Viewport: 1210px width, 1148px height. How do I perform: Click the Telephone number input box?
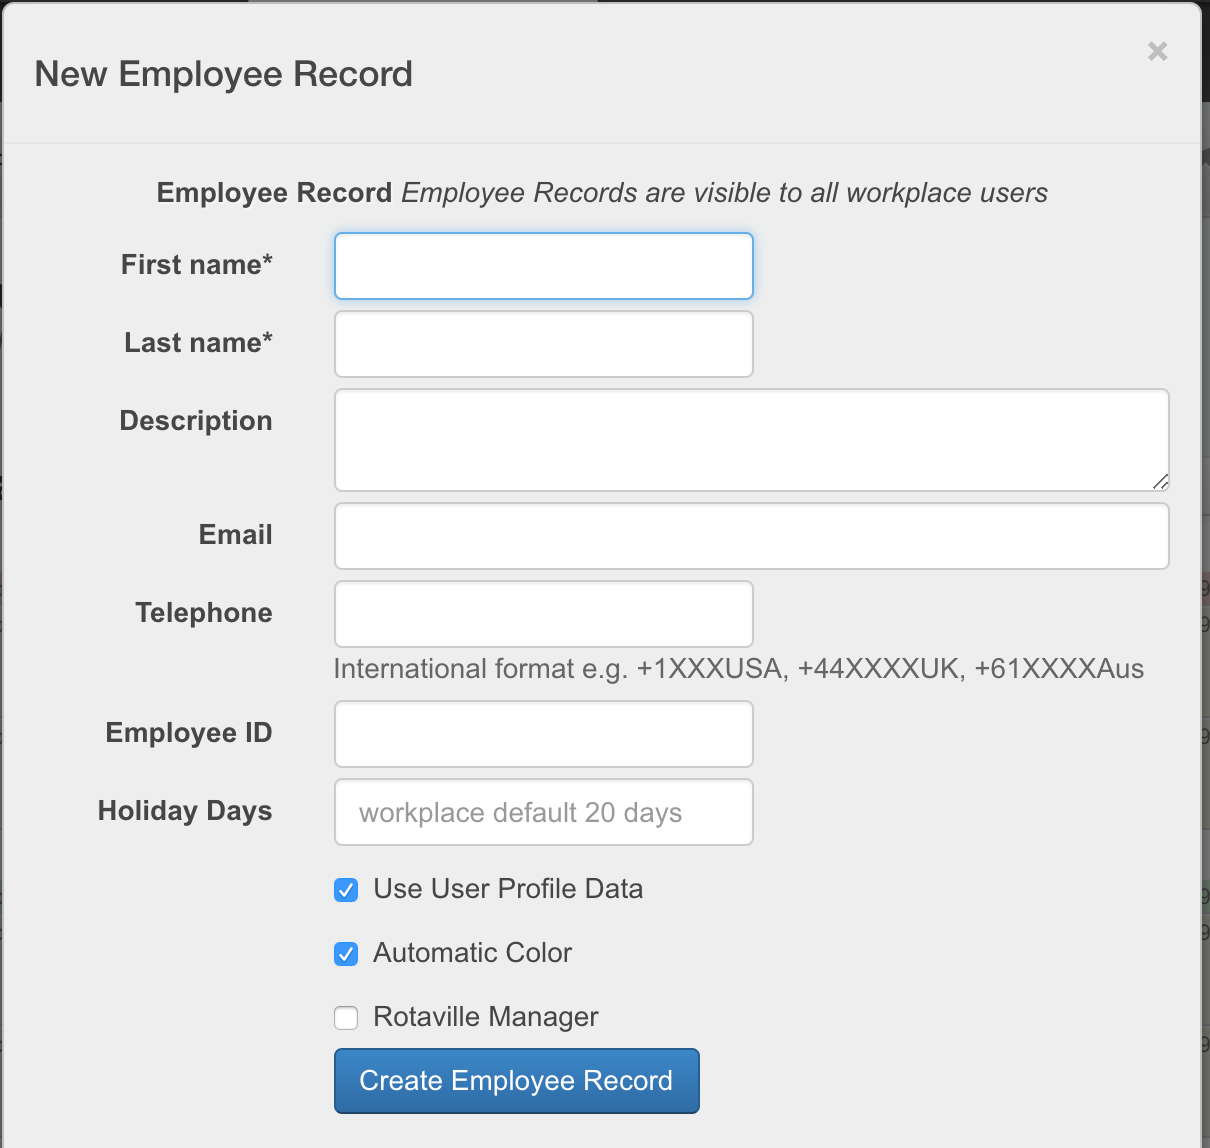point(543,614)
